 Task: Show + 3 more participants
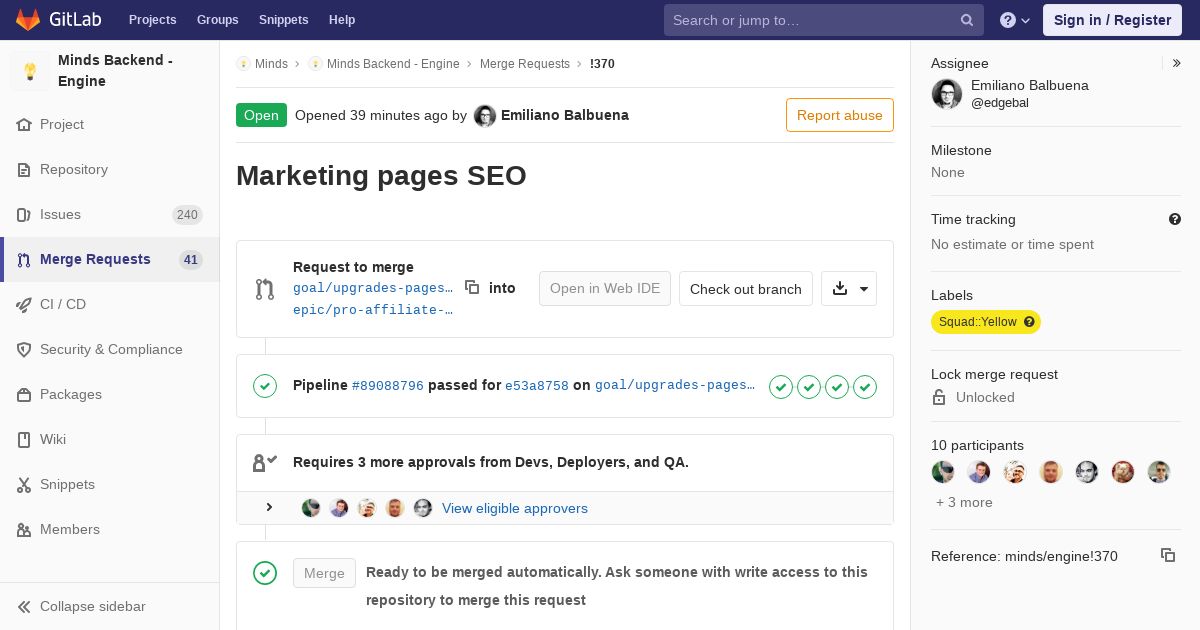(964, 502)
